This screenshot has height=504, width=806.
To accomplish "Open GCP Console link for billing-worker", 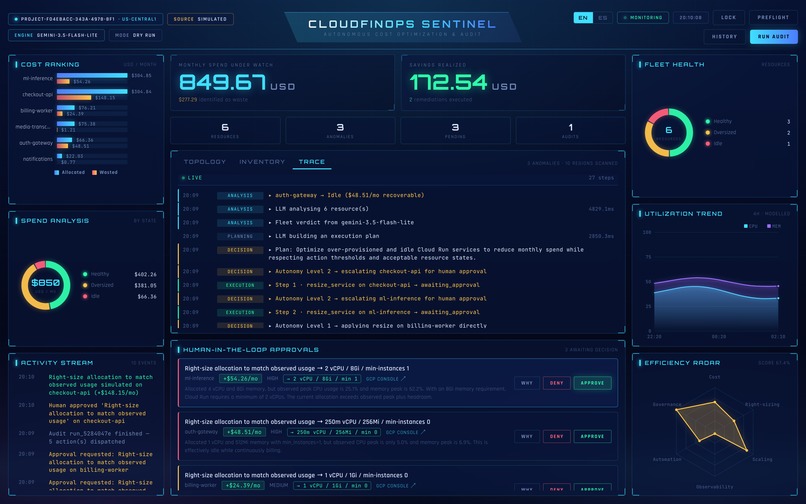I will (395, 486).
